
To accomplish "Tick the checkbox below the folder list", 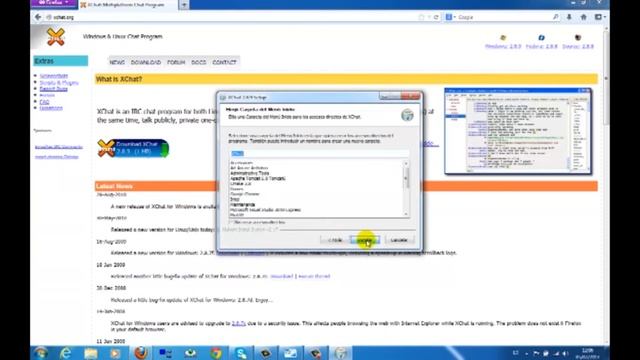I will coord(232,222).
